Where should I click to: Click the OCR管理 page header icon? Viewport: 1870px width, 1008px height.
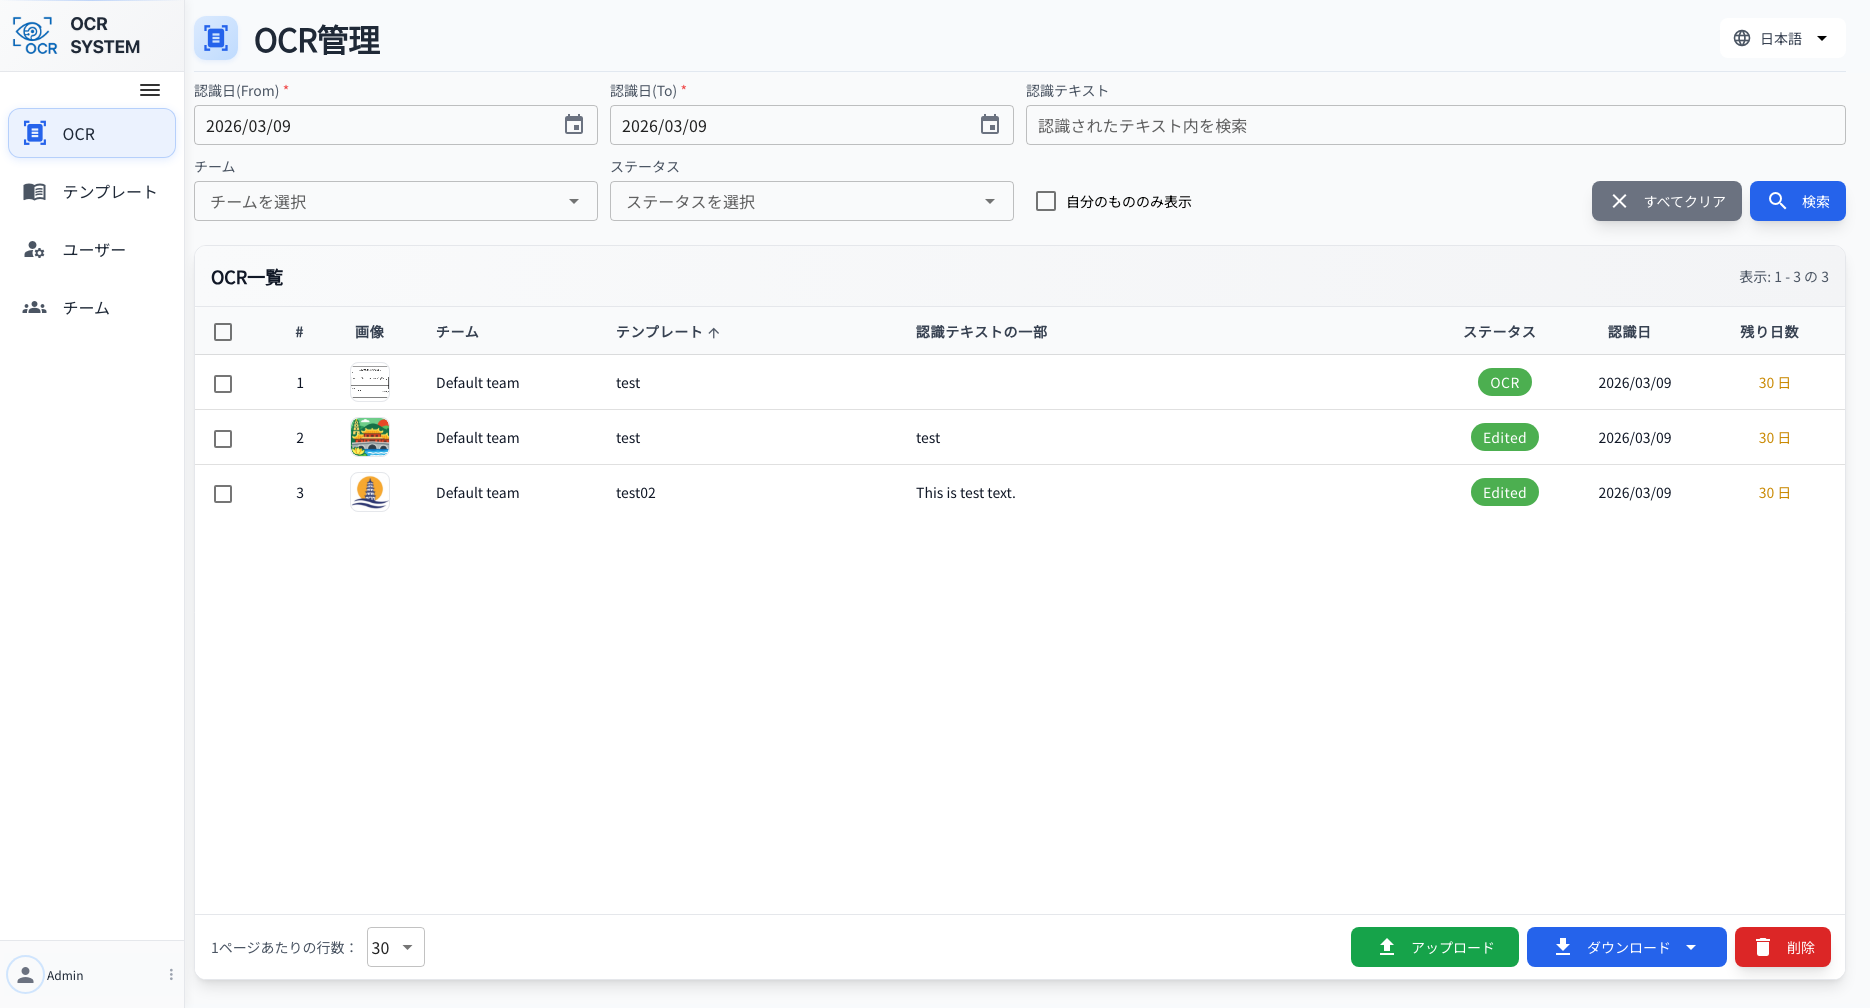click(216, 38)
